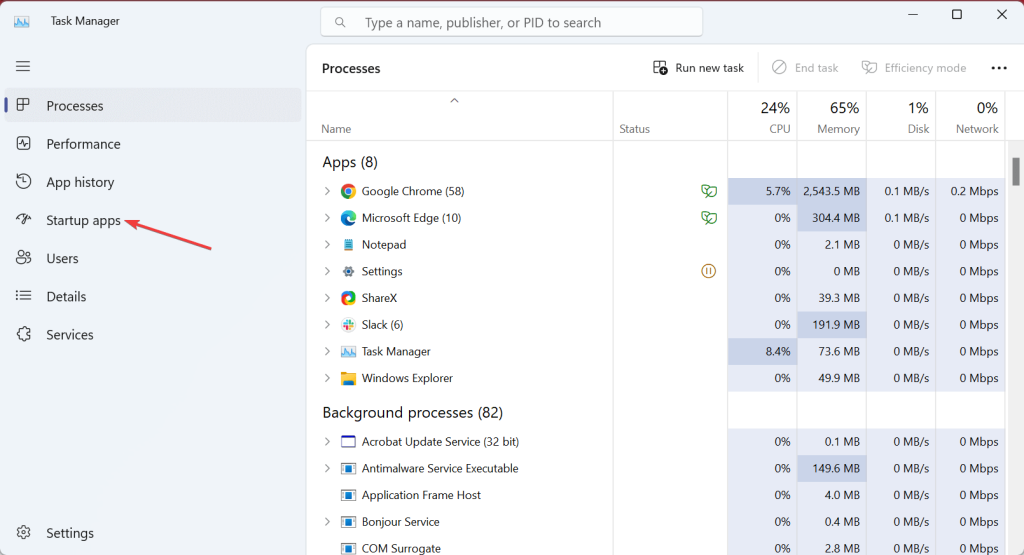The image size is (1024, 555).
Task: Click the Run new task button
Action: click(699, 68)
